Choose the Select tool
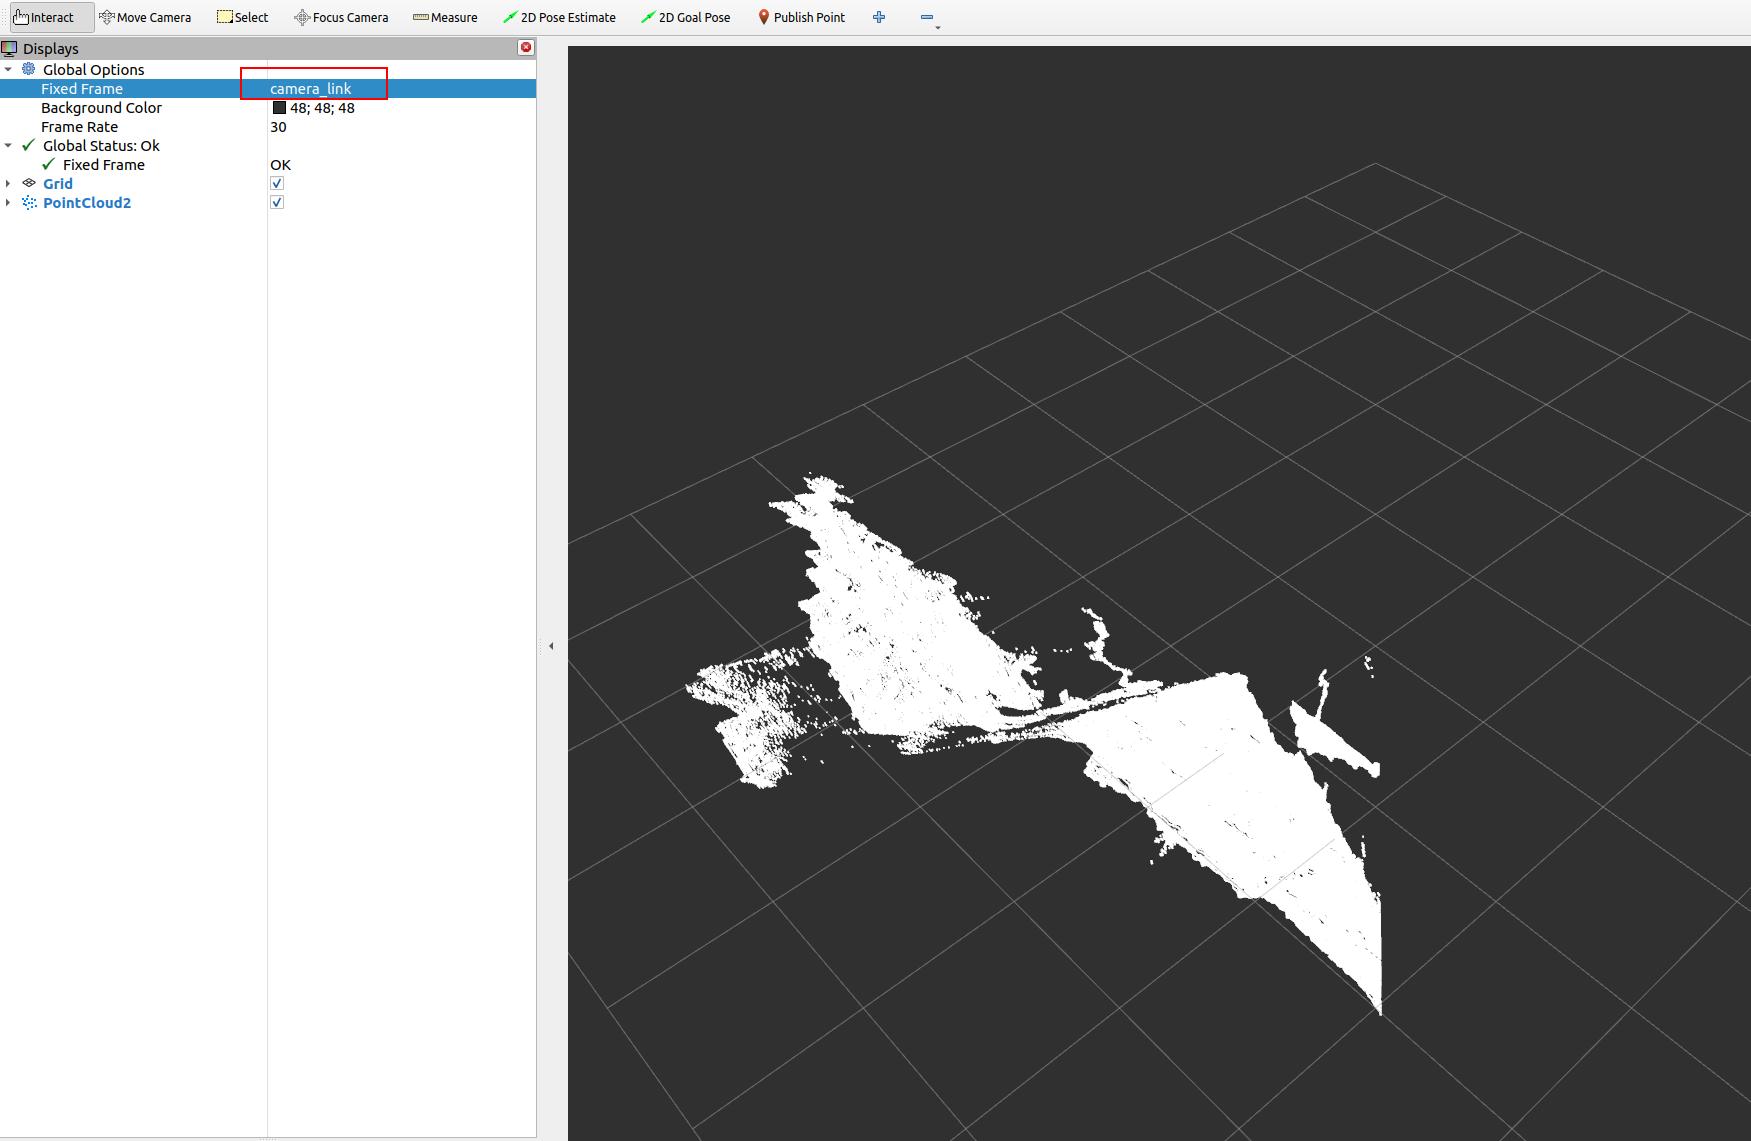Image resolution: width=1751 pixels, height=1141 pixels. point(242,17)
